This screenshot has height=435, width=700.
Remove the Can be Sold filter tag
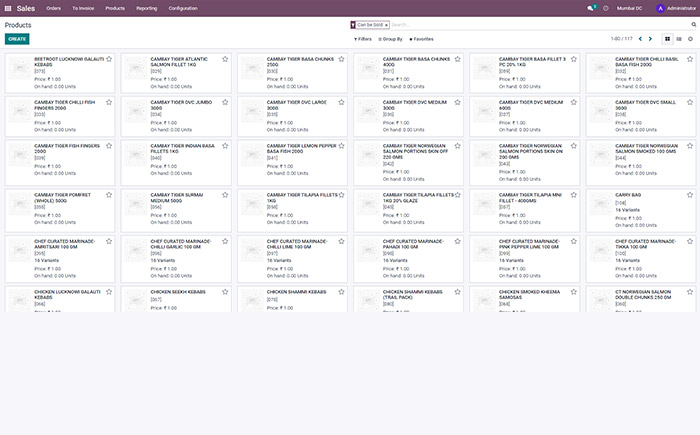[x=386, y=25]
